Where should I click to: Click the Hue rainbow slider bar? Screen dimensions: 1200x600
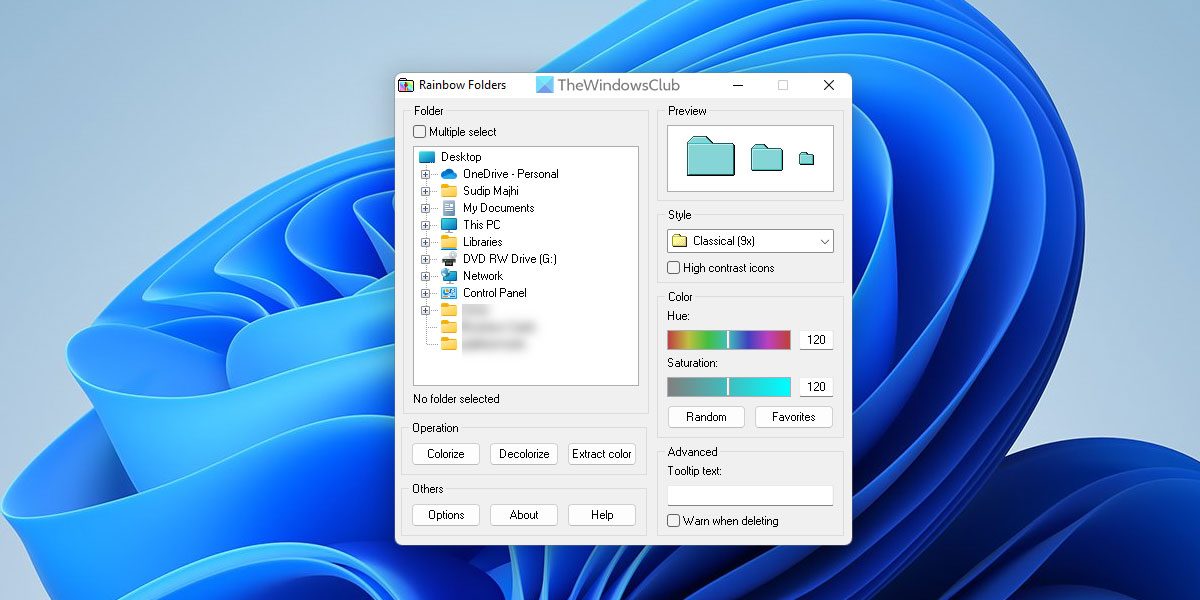click(729, 340)
